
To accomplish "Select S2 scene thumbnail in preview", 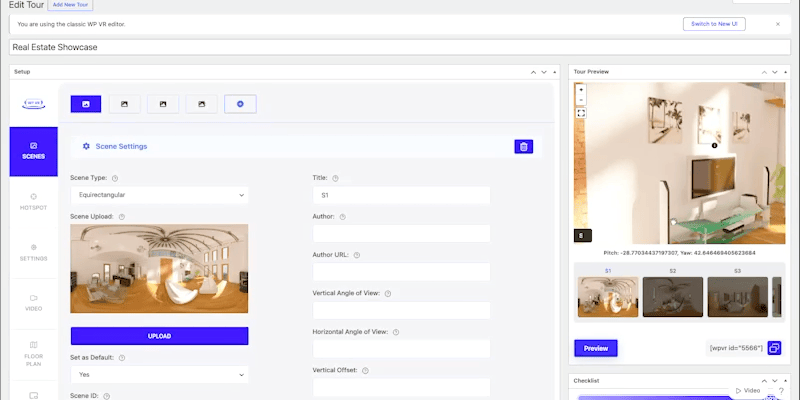I will [673, 297].
